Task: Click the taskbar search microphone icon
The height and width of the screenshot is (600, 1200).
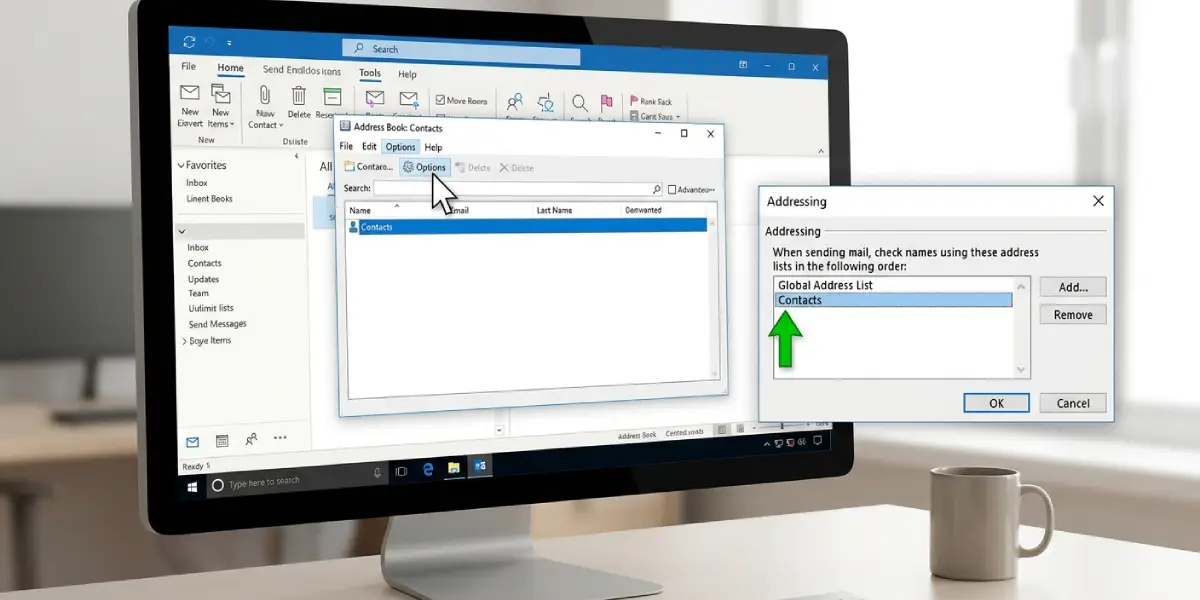Action: pyautogui.click(x=377, y=473)
